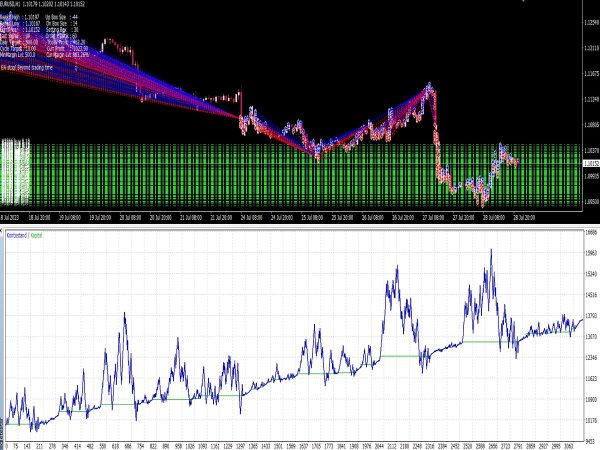This screenshot has width=600, height=450.
Task: Click the 15240 balance axis value
Action: [x=592, y=274]
